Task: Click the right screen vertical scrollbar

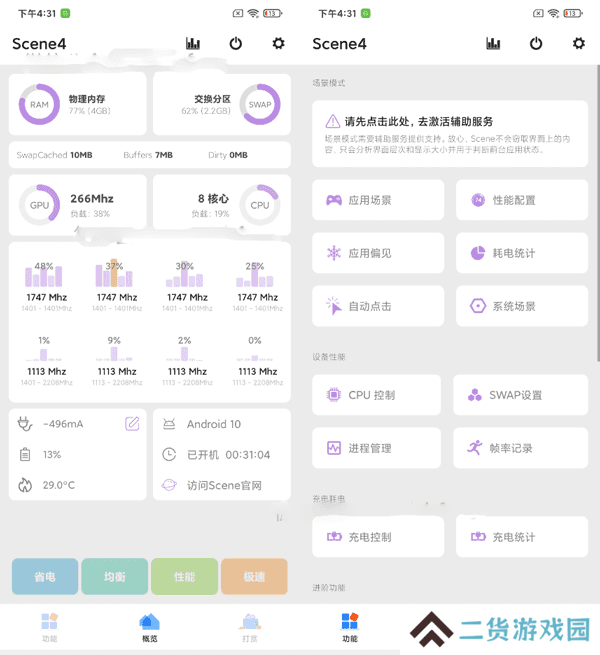Action: tap(598, 213)
